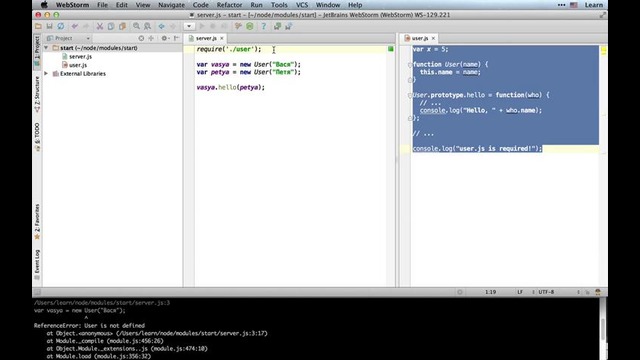Open the Run menu
This screenshot has height=360, width=640.
coord(256,5)
